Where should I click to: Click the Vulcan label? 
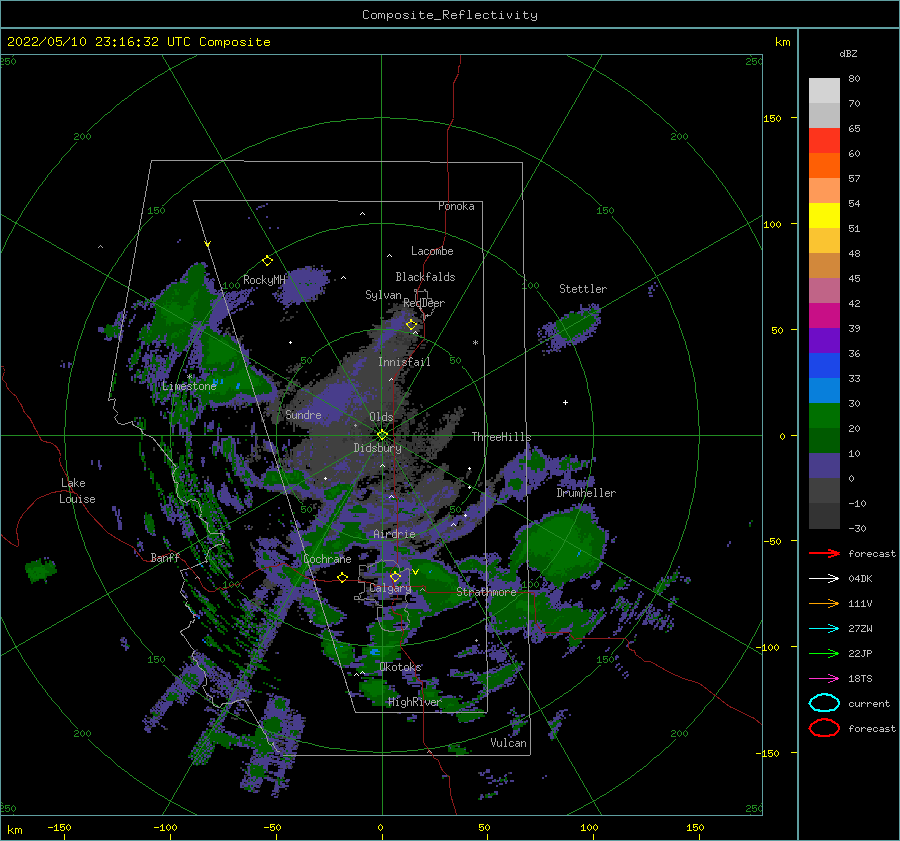click(509, 743)
